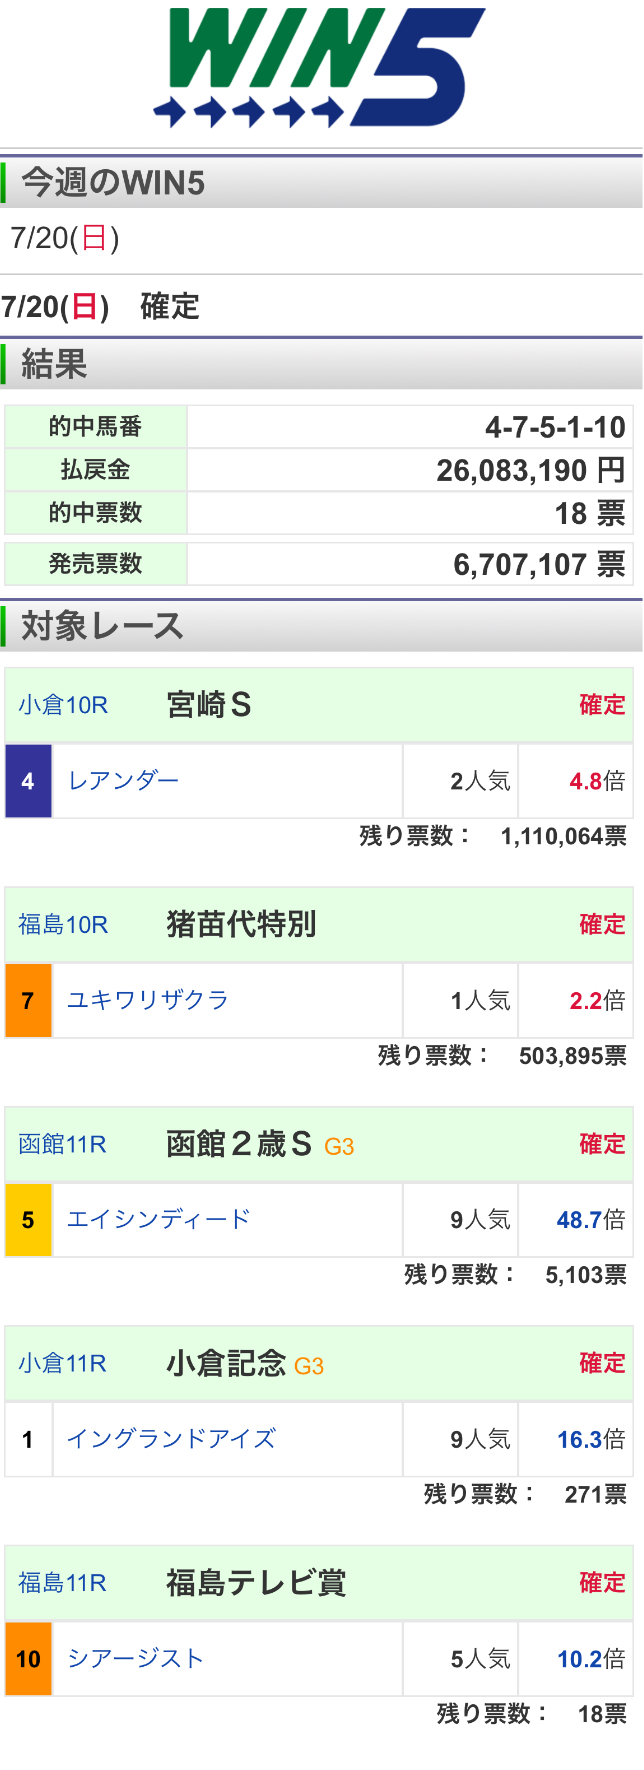Select the 7/20(日) date tab

tap(65, 238)
